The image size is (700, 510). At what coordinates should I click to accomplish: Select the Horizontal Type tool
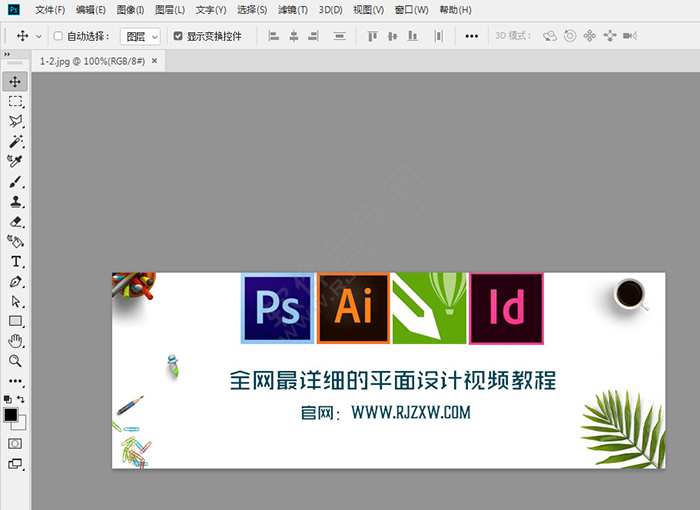[15, 261]
